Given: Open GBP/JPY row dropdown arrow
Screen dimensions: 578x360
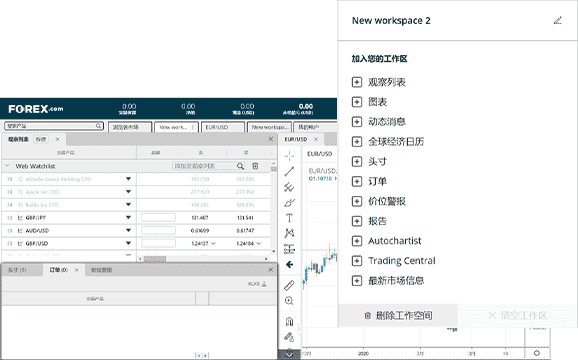Looking at the screenshot, I should point(128,217).
